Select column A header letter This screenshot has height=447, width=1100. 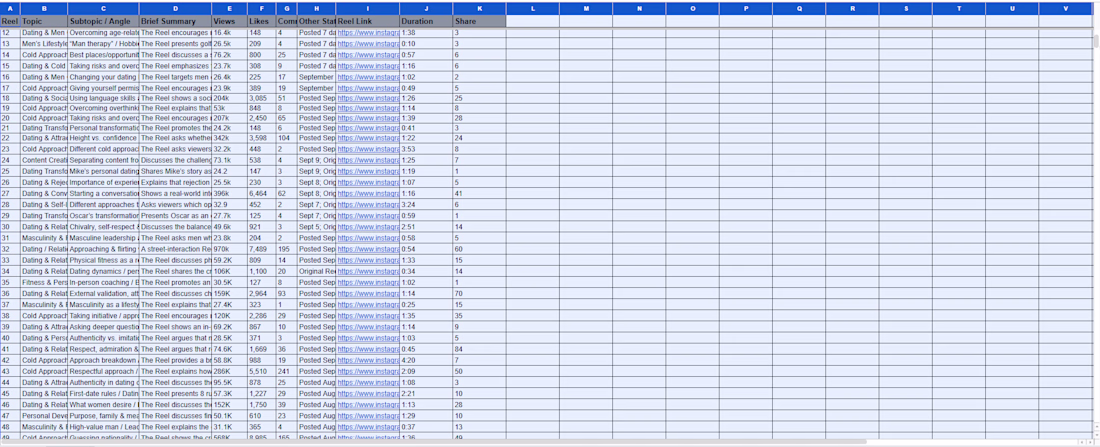10,8
